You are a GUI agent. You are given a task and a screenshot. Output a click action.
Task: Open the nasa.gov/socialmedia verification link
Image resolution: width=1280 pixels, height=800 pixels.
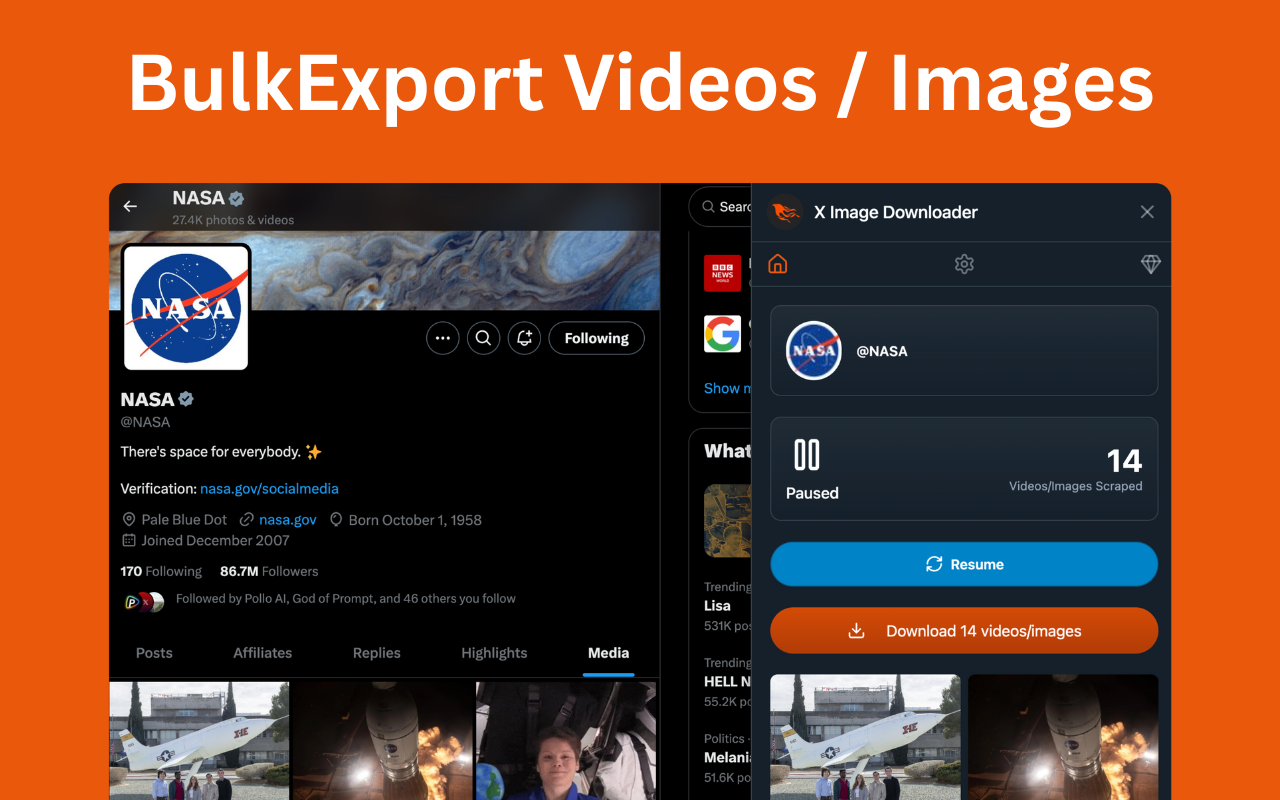(x=269, y=488)
